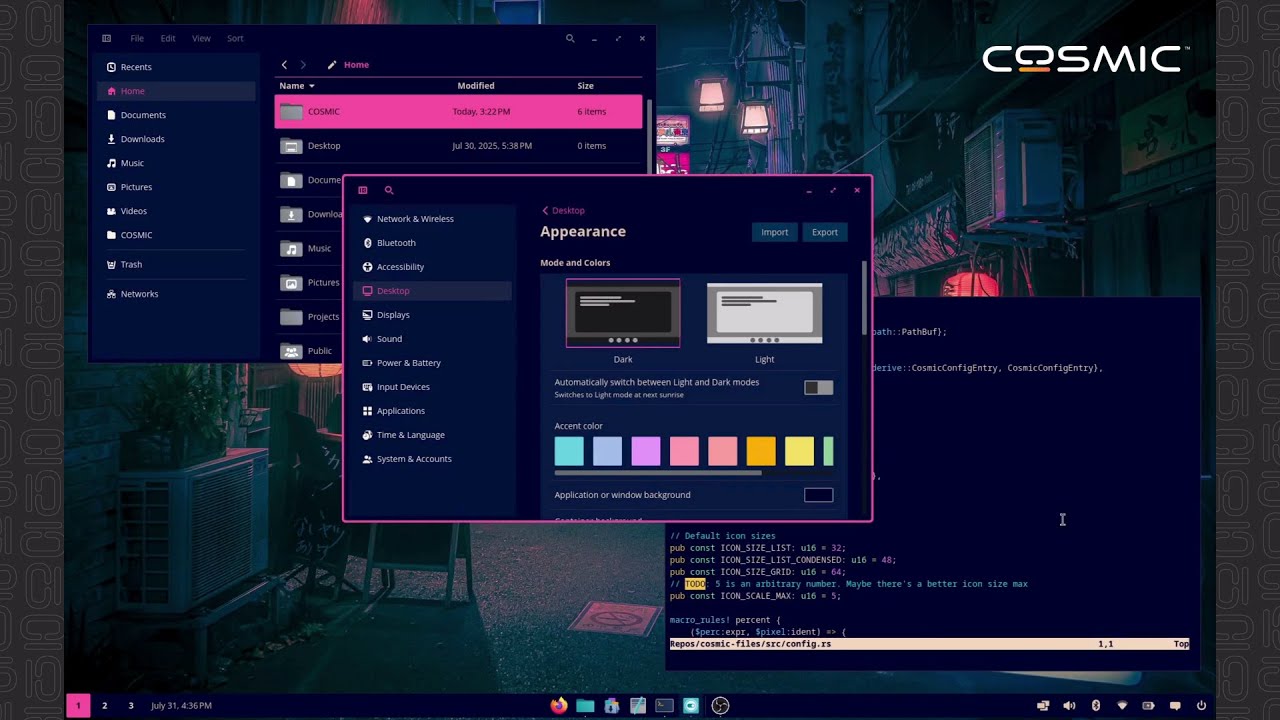Screen dimensions: 1280x720
Task: Open Music in the Files sidebar
Action: (176, 163)
